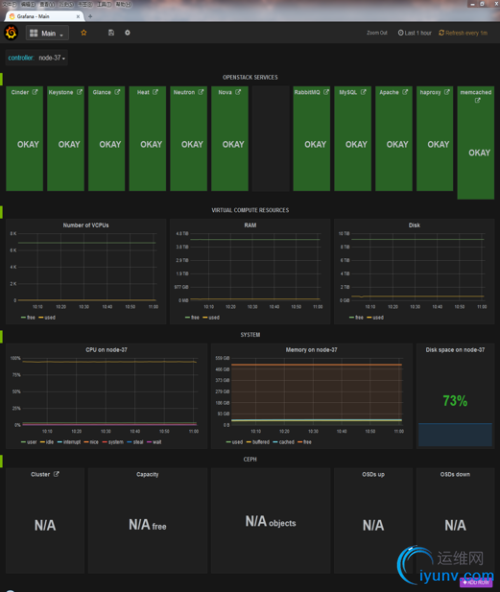Open the RAM panel title menu
The height and width of the screenshot is (592, 500).
pyautogui.click(x=250, y=225)
